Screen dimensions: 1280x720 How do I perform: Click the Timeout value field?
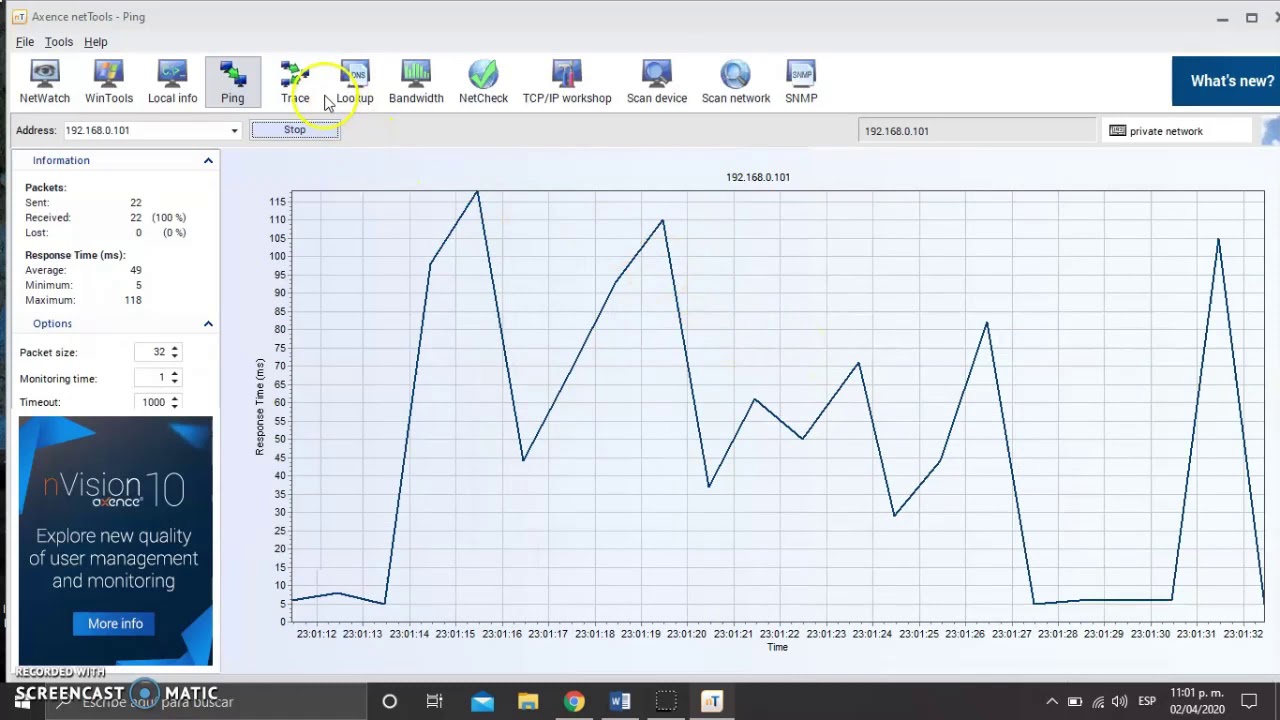click(152, 402)
